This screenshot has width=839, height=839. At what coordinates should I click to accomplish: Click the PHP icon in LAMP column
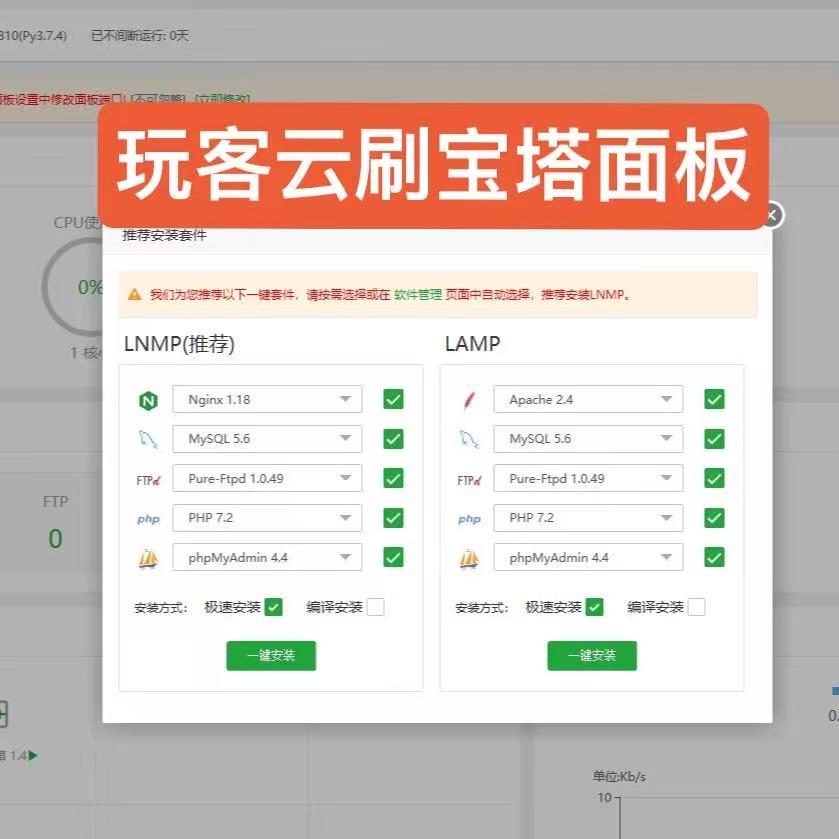click(468, 518)
